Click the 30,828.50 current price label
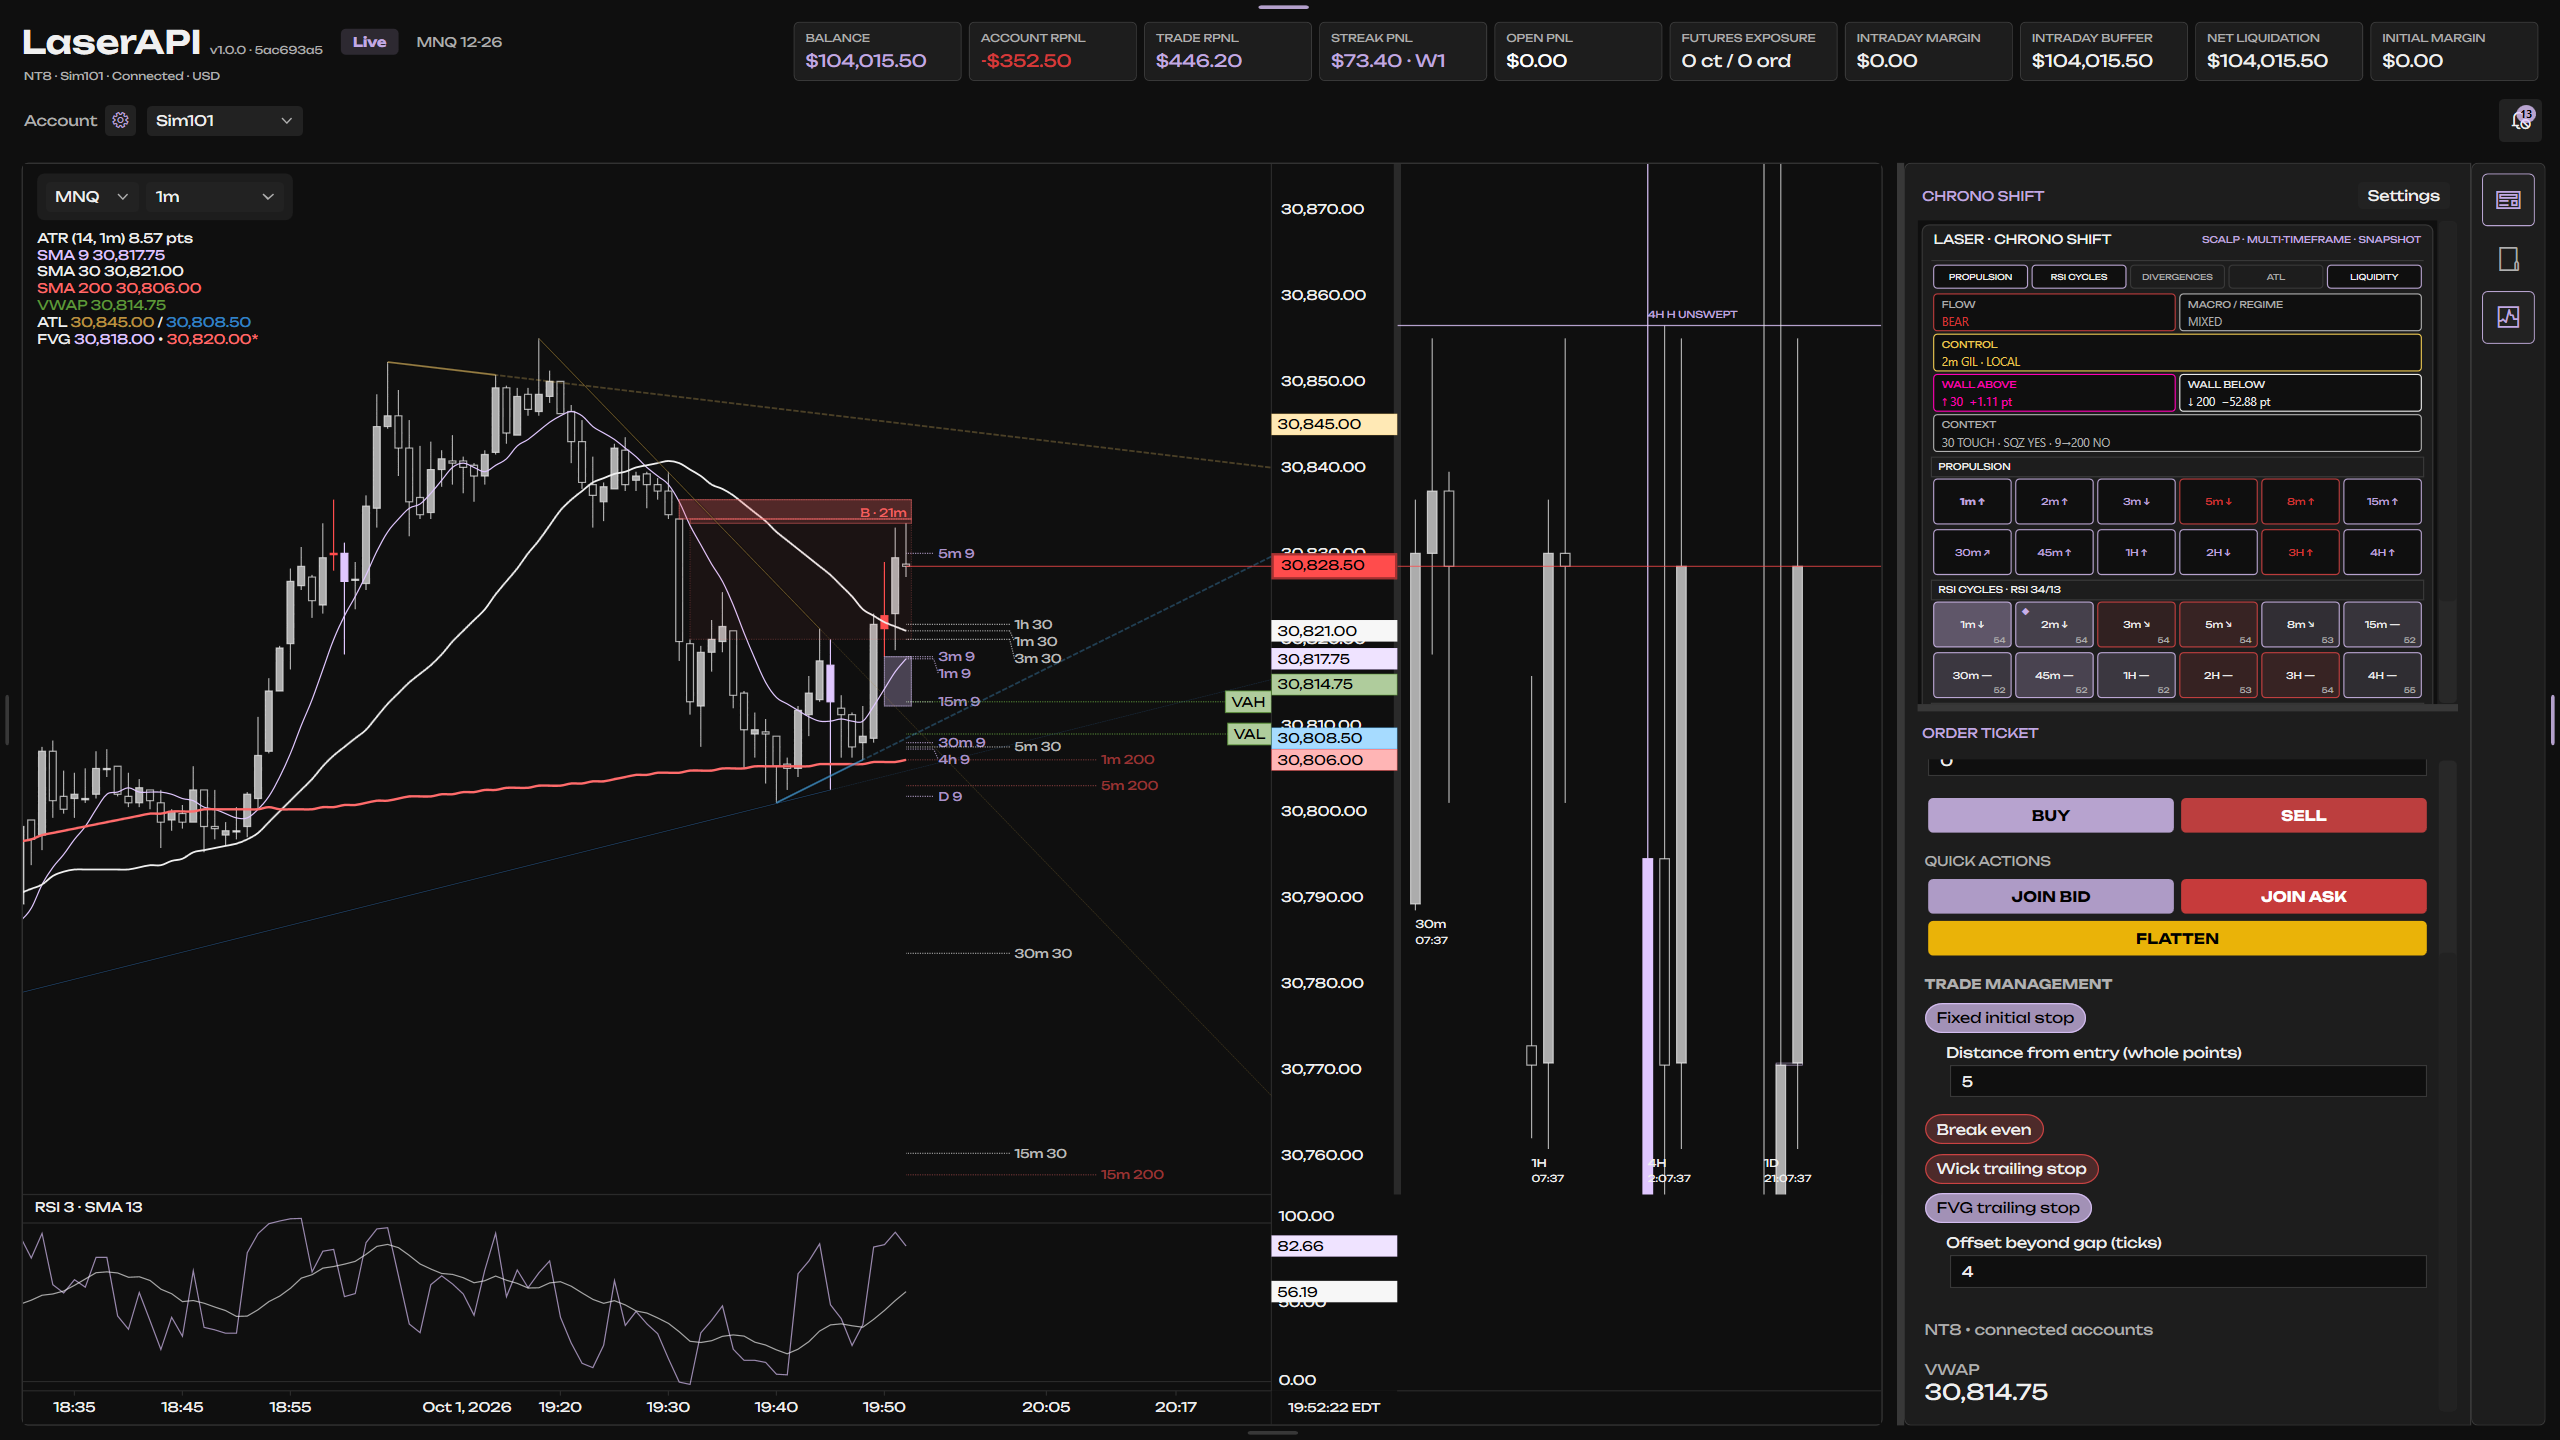The height and width of the screenshot is (1440, 2560). pos(1333,566)
